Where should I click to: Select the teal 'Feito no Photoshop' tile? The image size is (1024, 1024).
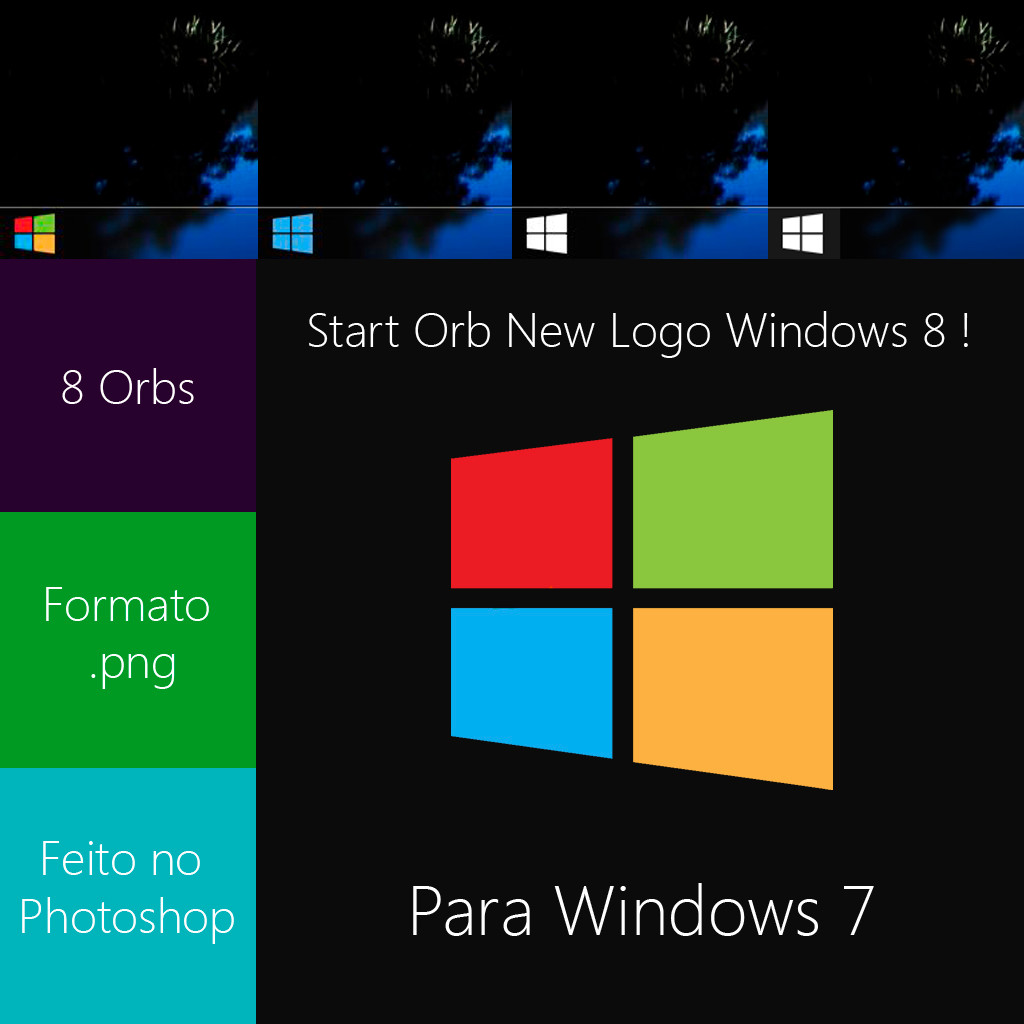[128, 896]
